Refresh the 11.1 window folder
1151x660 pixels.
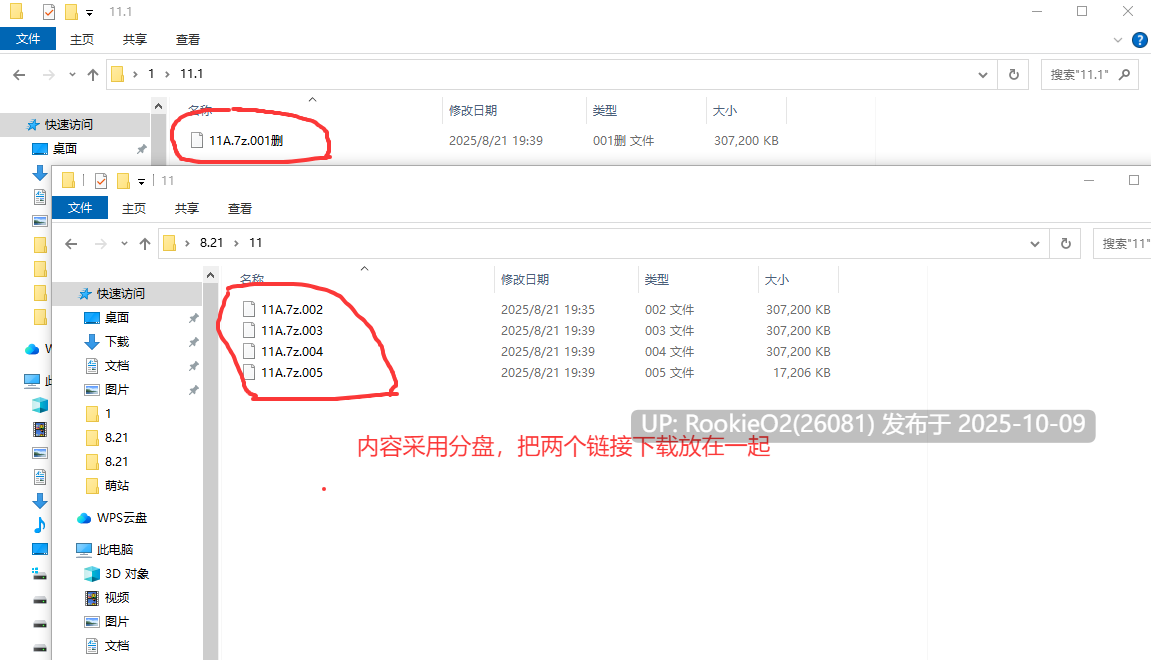click(1014, 74)
